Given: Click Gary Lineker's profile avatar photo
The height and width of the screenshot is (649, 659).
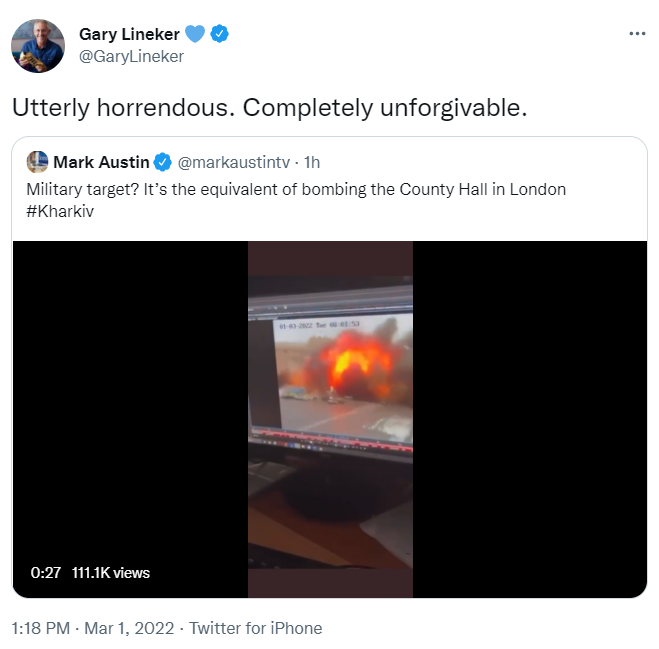Looking at the screenshot, I should coord(38,46).
